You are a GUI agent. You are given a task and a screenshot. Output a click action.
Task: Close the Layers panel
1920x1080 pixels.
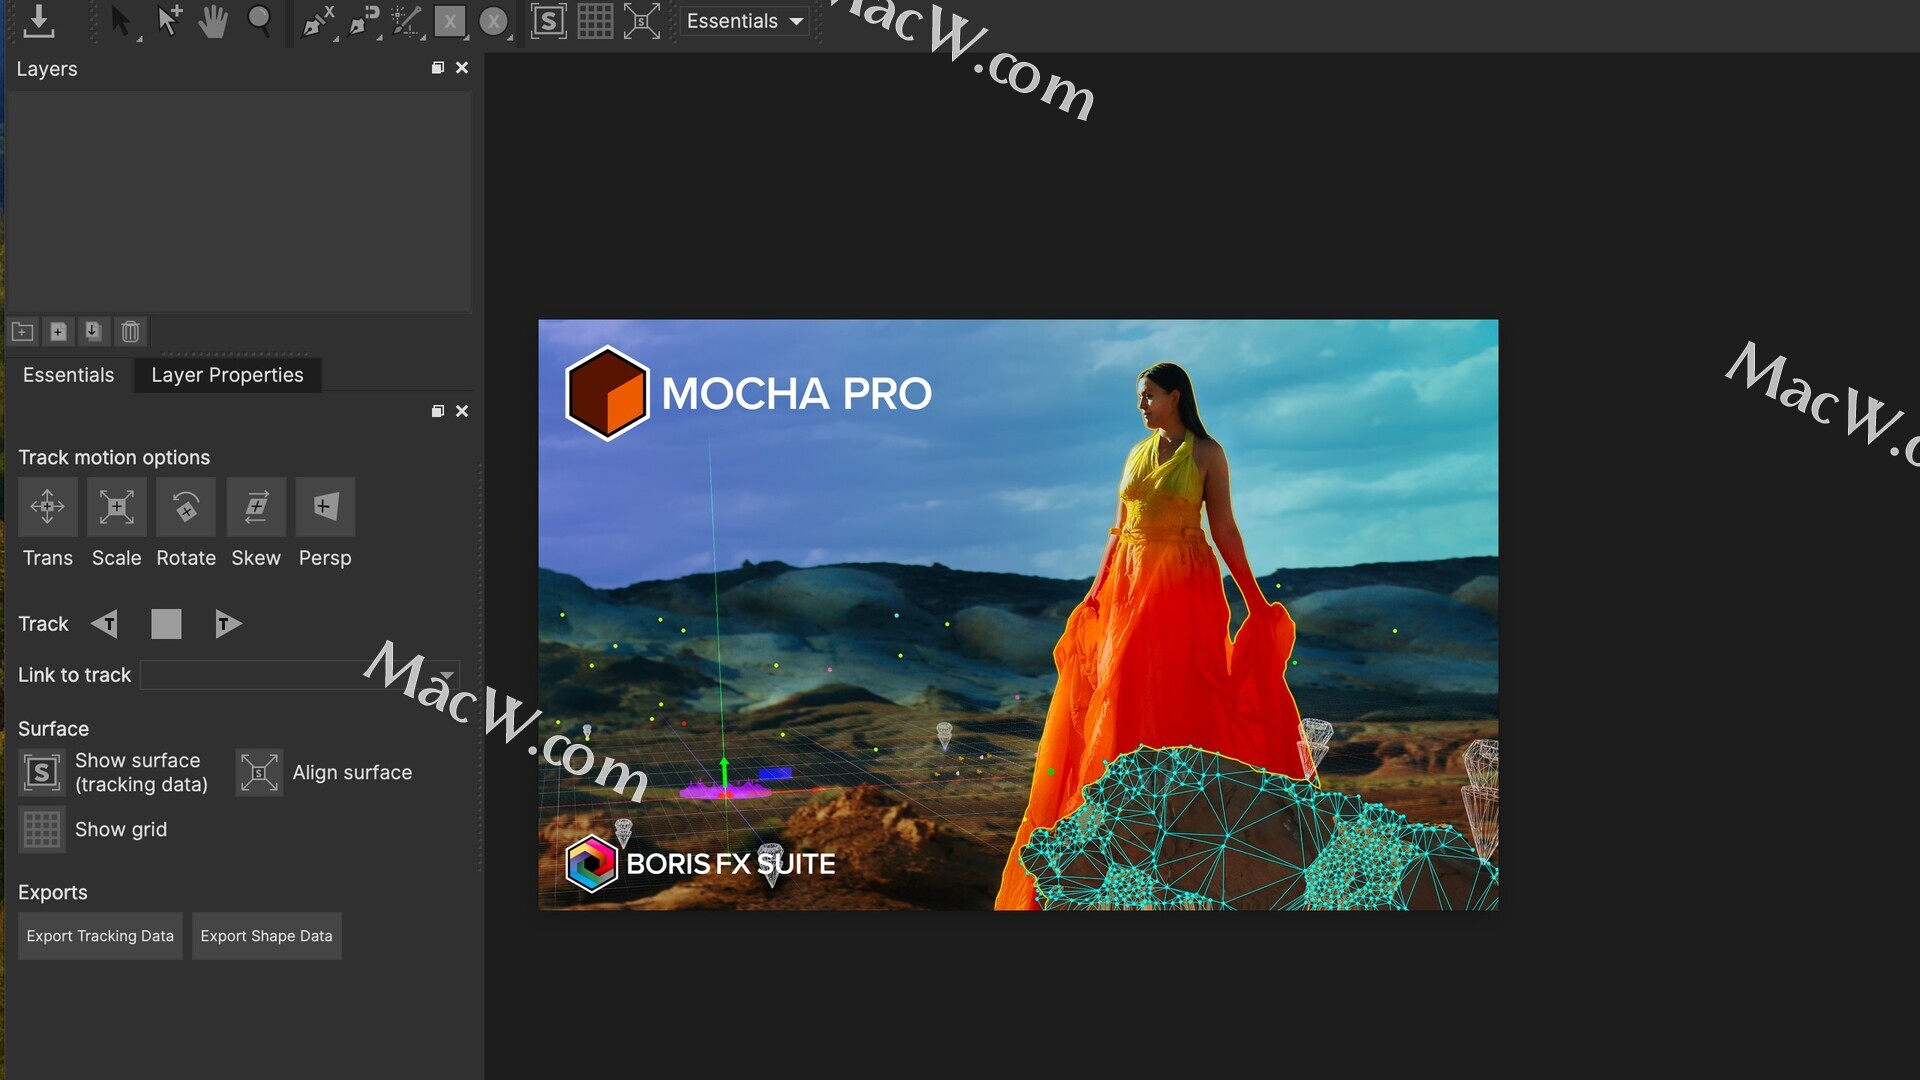click(x=462, y=68)
